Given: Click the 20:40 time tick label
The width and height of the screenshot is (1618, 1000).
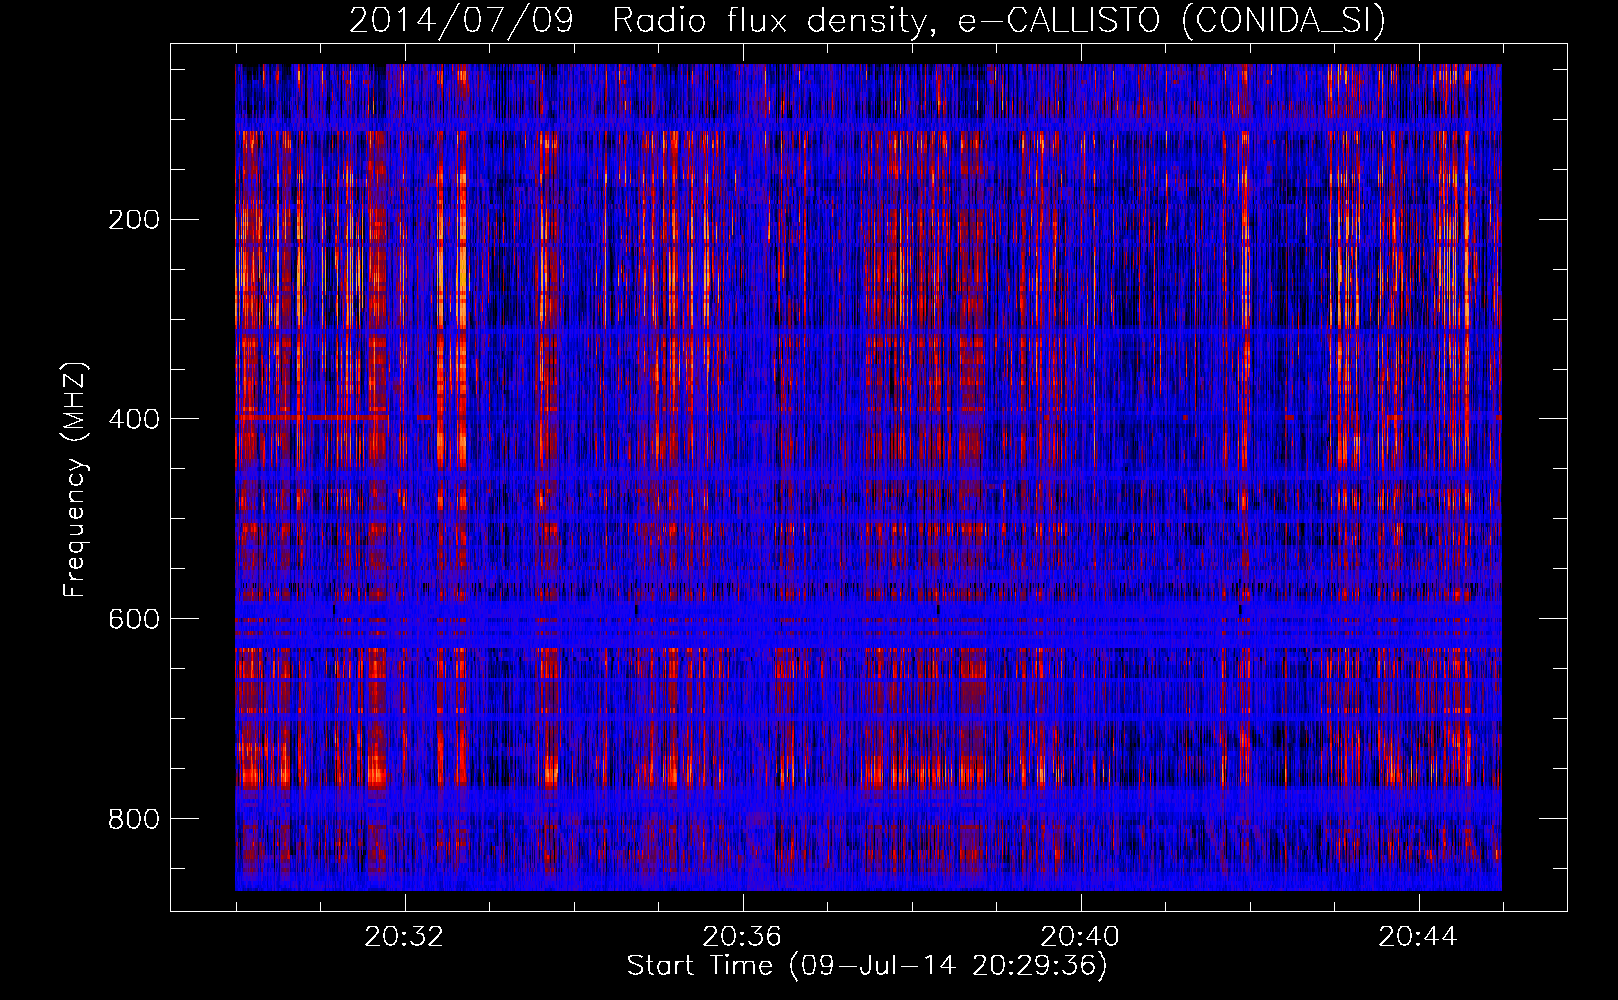Looking at the screenshot, I should coord(1080,937).
